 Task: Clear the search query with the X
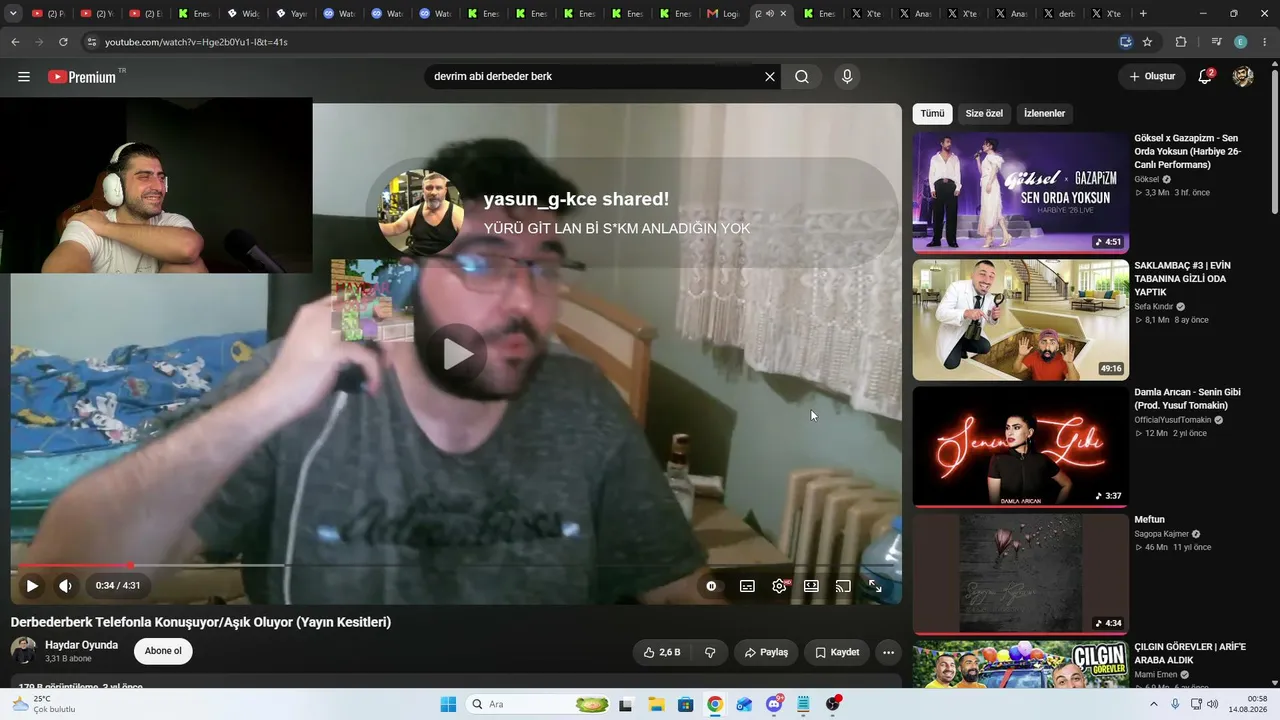[x=770, y=77]
